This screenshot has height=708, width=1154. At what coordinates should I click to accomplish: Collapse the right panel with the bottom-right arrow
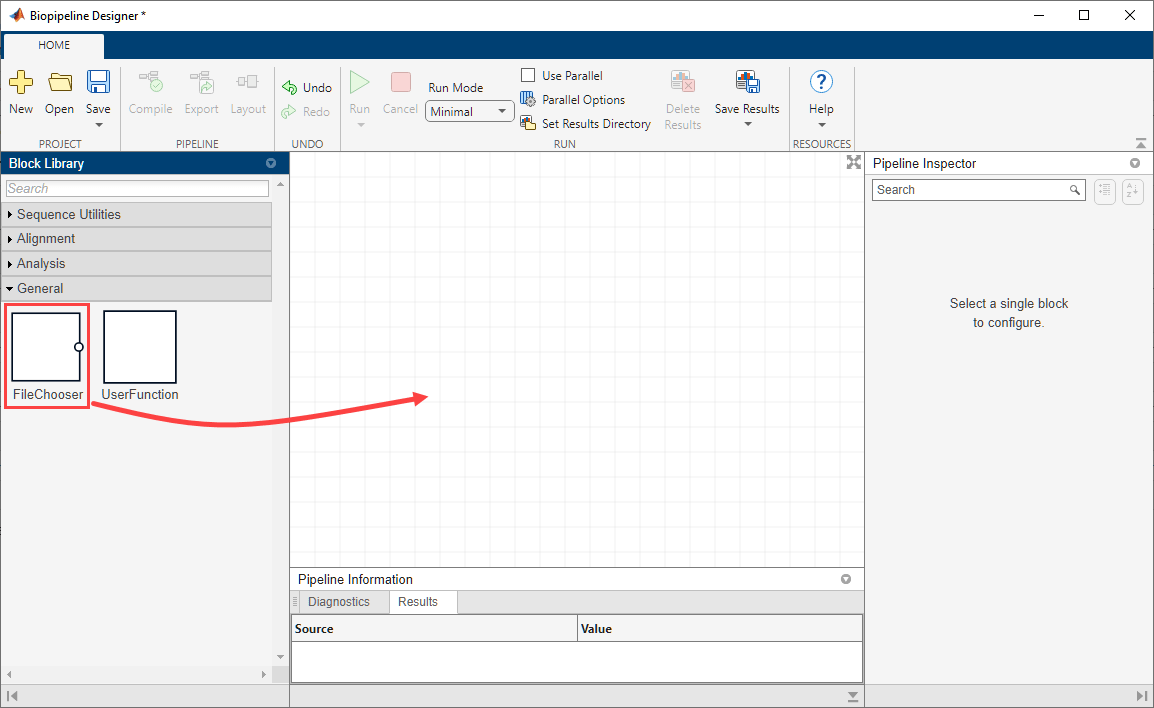[1141, 695]
